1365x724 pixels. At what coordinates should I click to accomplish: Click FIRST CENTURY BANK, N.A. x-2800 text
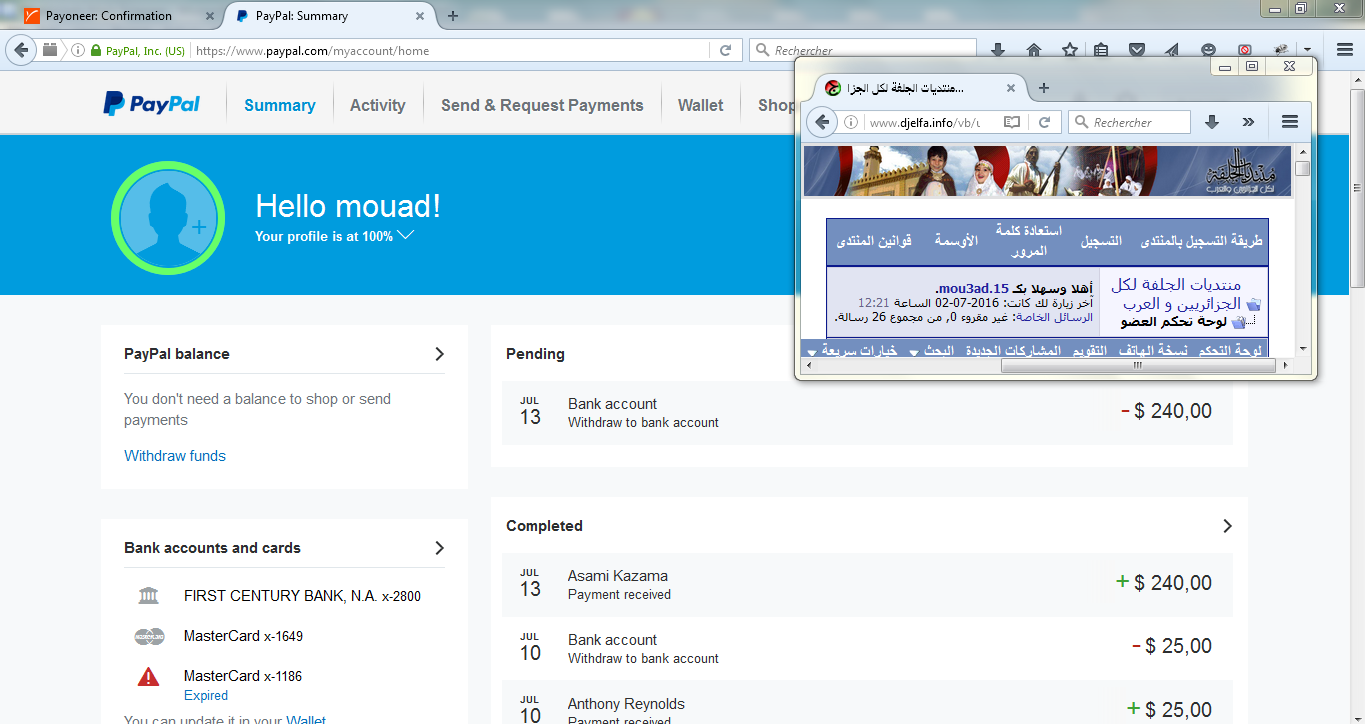click(x=302, y=596)
